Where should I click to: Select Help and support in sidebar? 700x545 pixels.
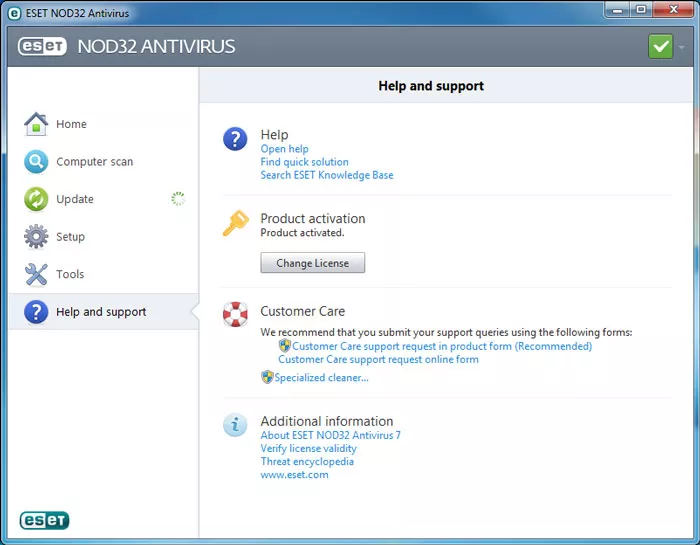coord(104,312)
